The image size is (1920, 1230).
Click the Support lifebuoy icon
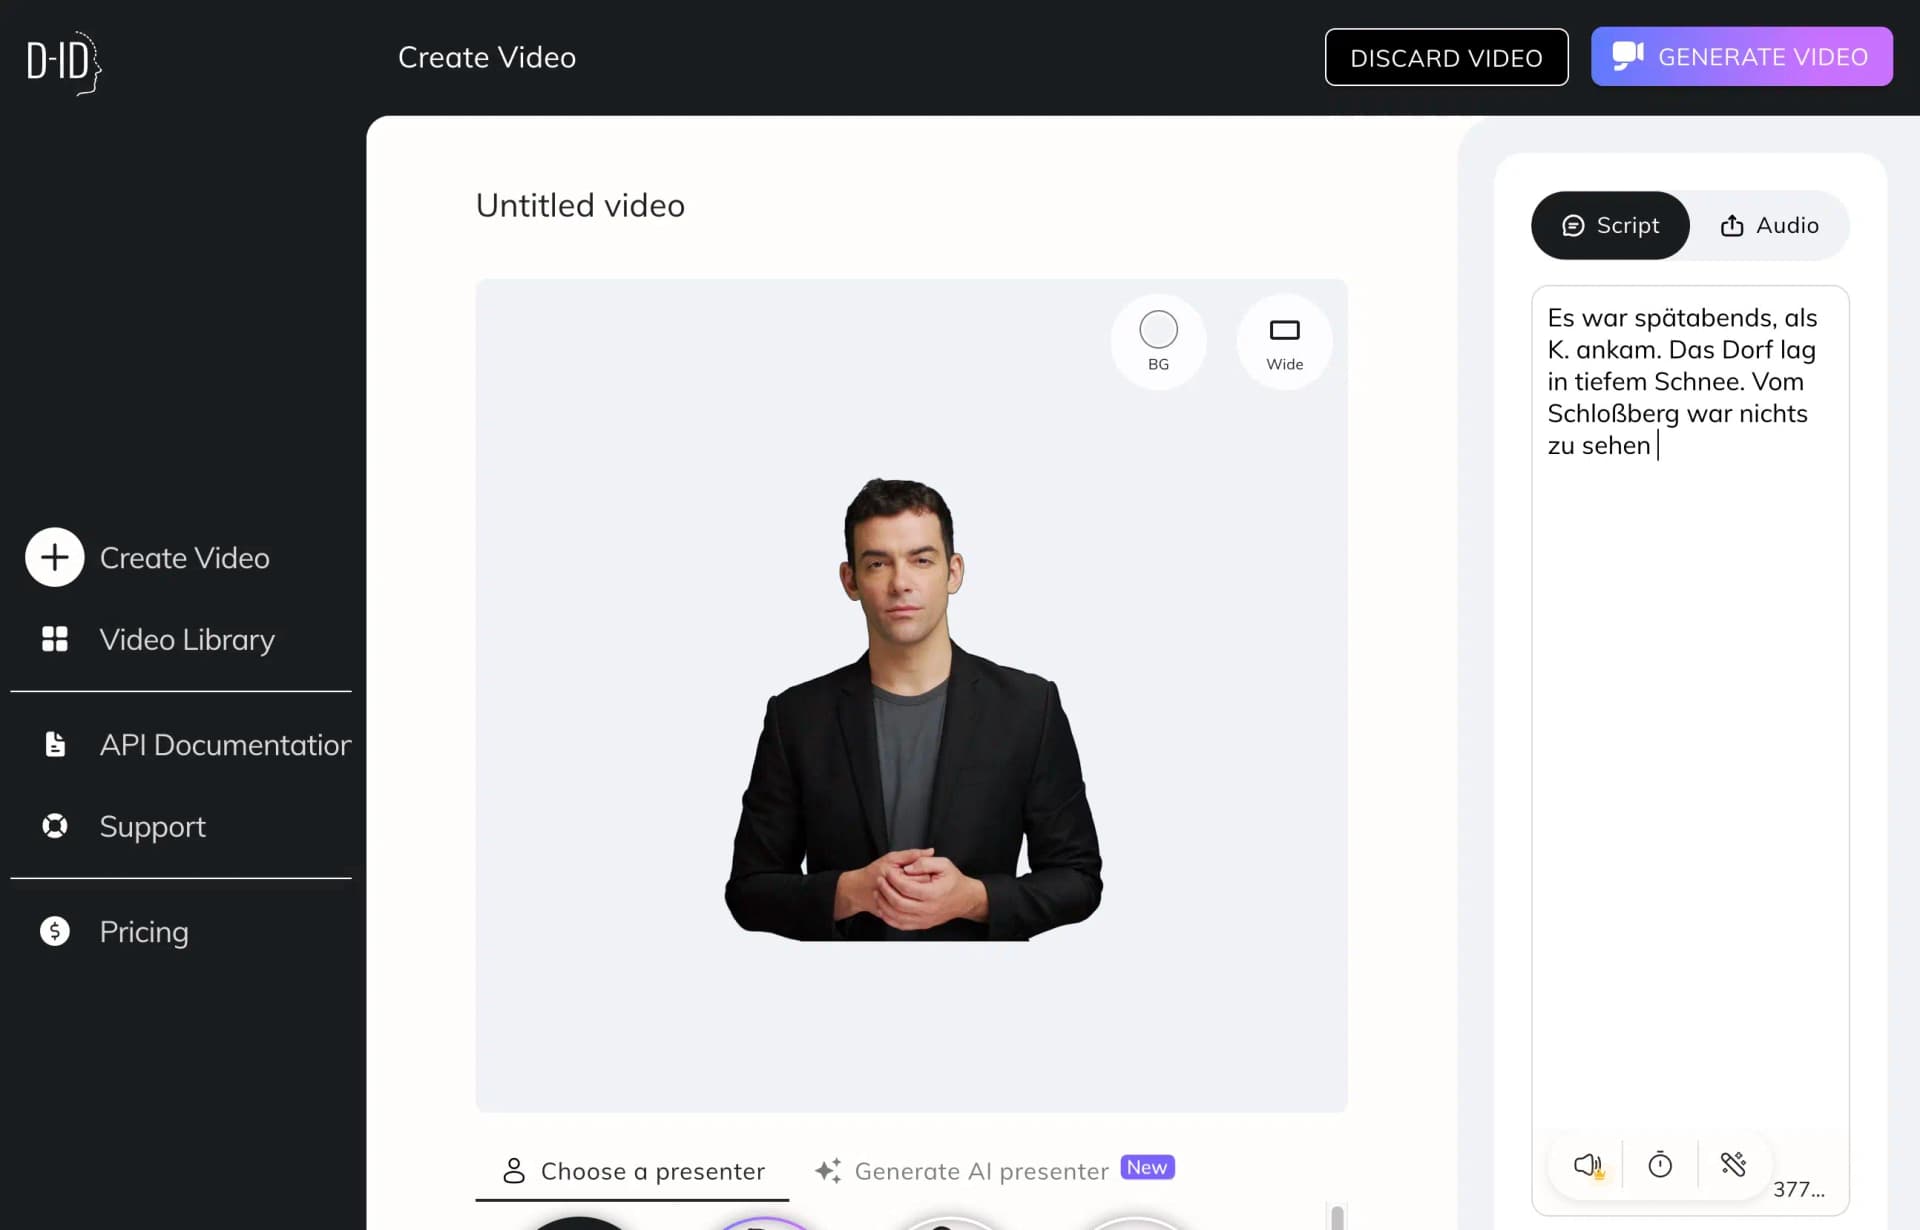54,826
